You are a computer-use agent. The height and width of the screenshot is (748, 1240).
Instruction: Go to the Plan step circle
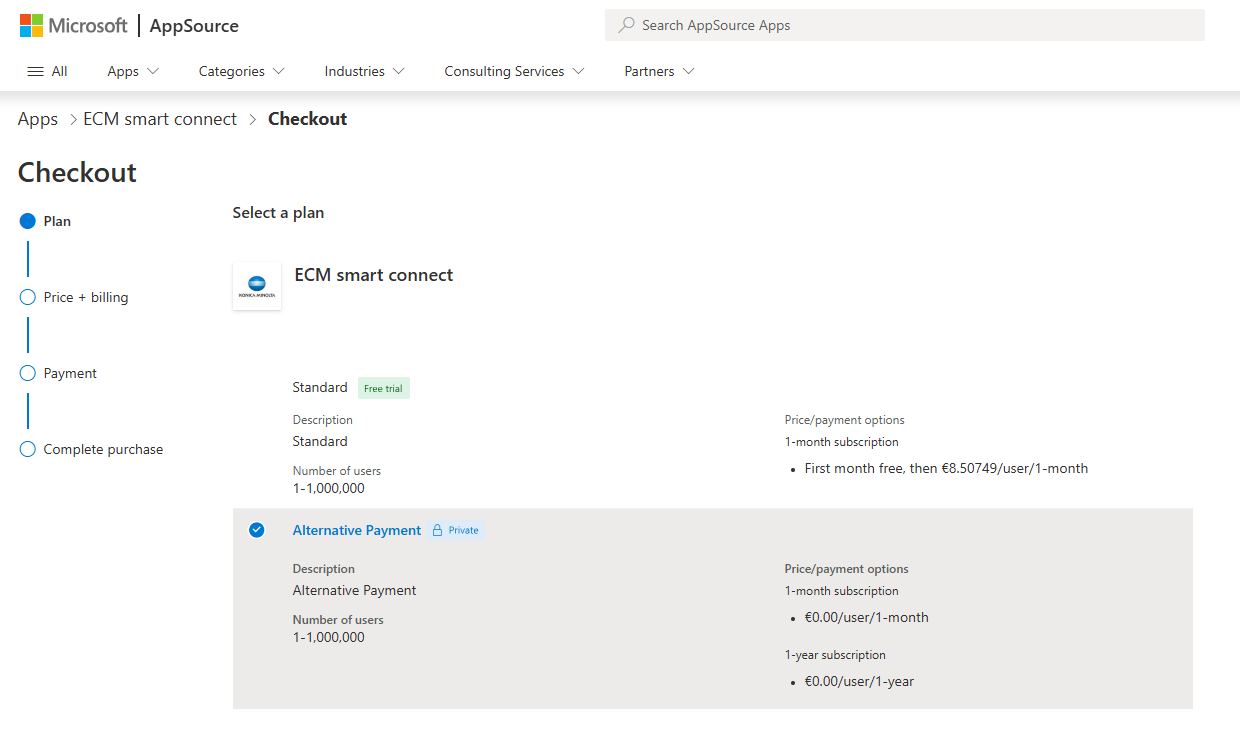[x=28, y=221]
